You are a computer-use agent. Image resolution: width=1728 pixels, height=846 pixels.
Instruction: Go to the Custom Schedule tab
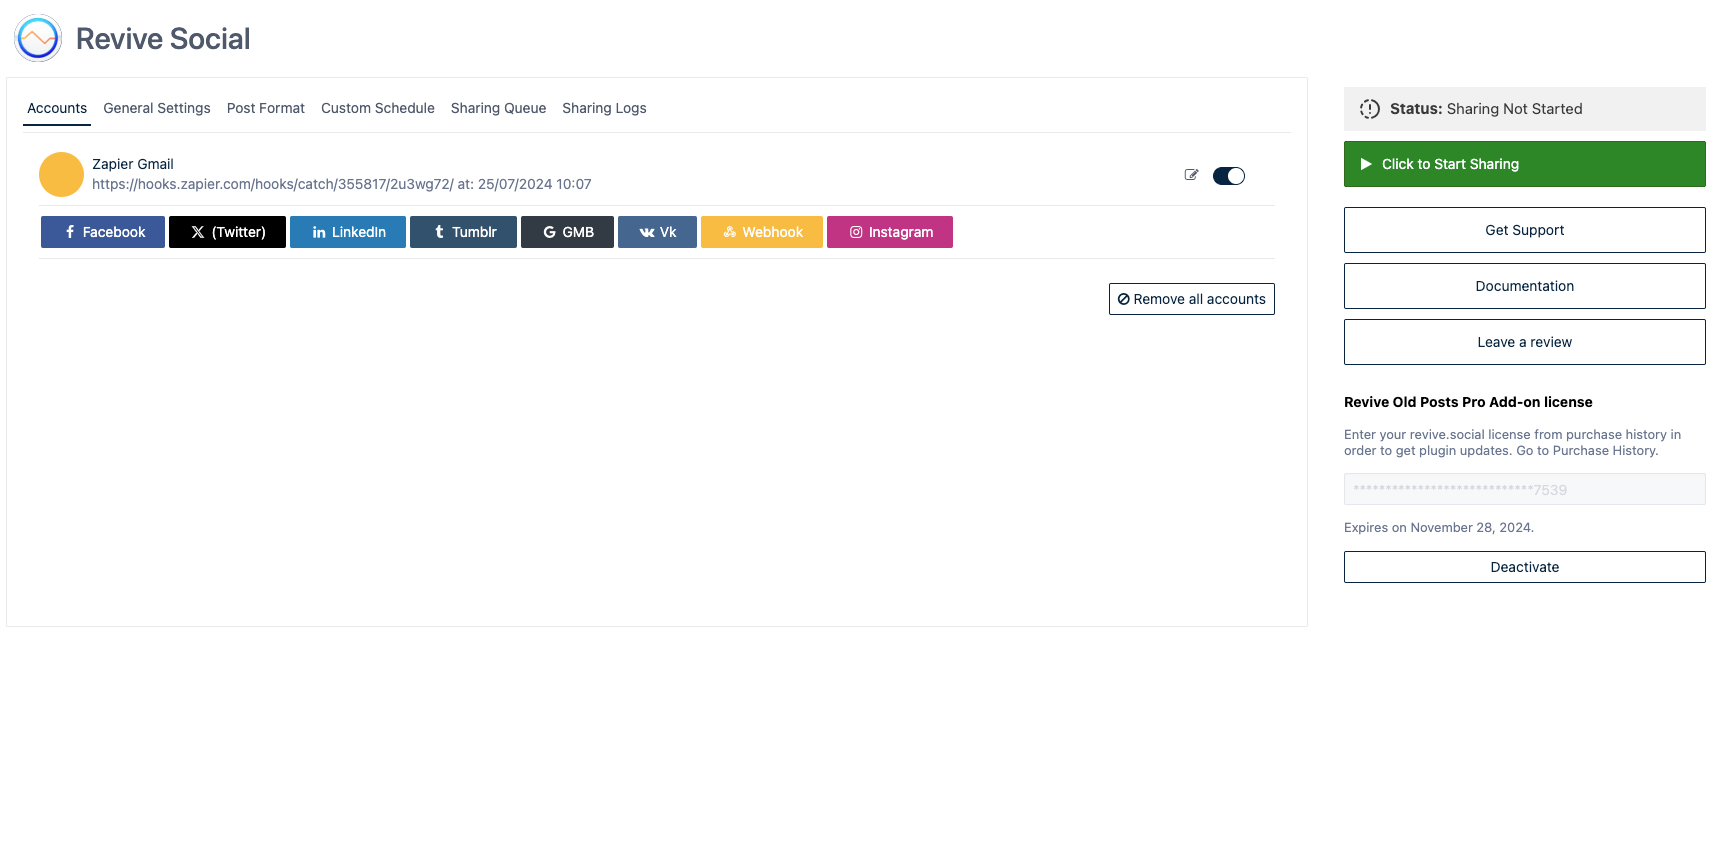coord(378,108)
